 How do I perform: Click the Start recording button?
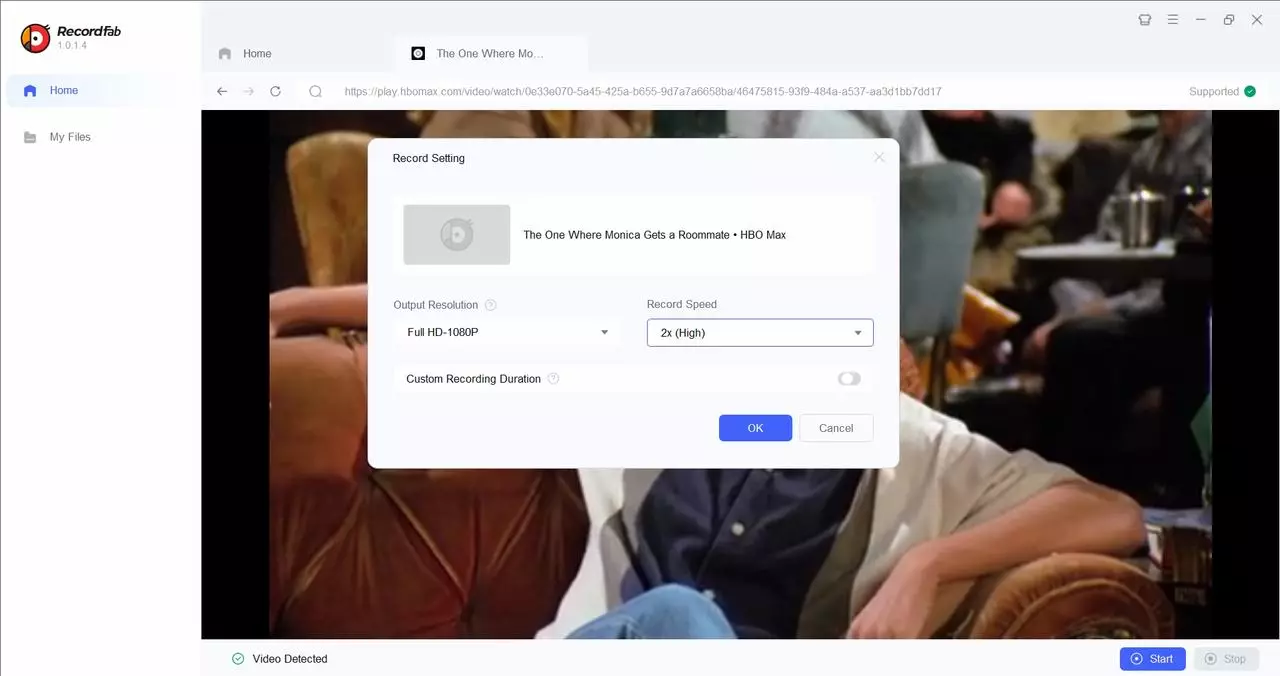1153,659
